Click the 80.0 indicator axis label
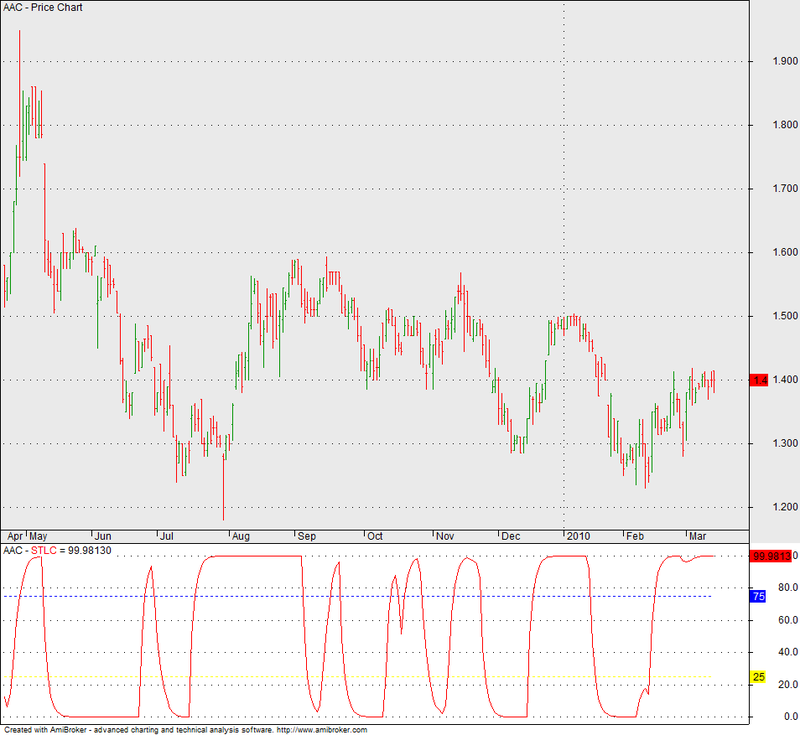Viewport: 800px width, 735px height. click(x=788, y=588)
